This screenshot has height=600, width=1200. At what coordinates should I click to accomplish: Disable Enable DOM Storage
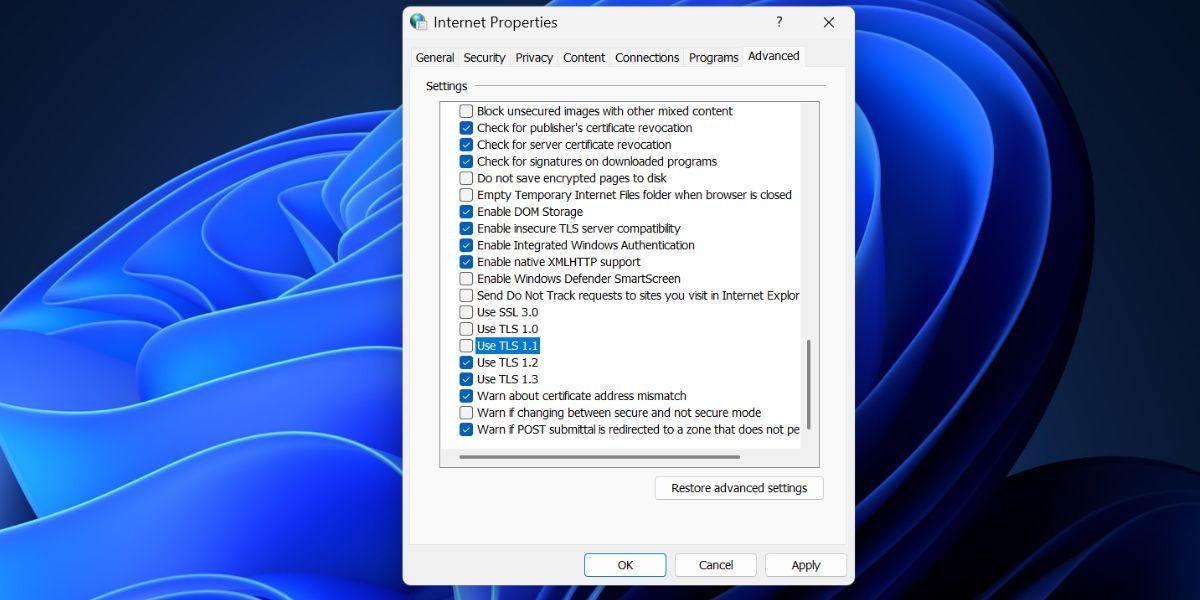[x=466, y=211]
